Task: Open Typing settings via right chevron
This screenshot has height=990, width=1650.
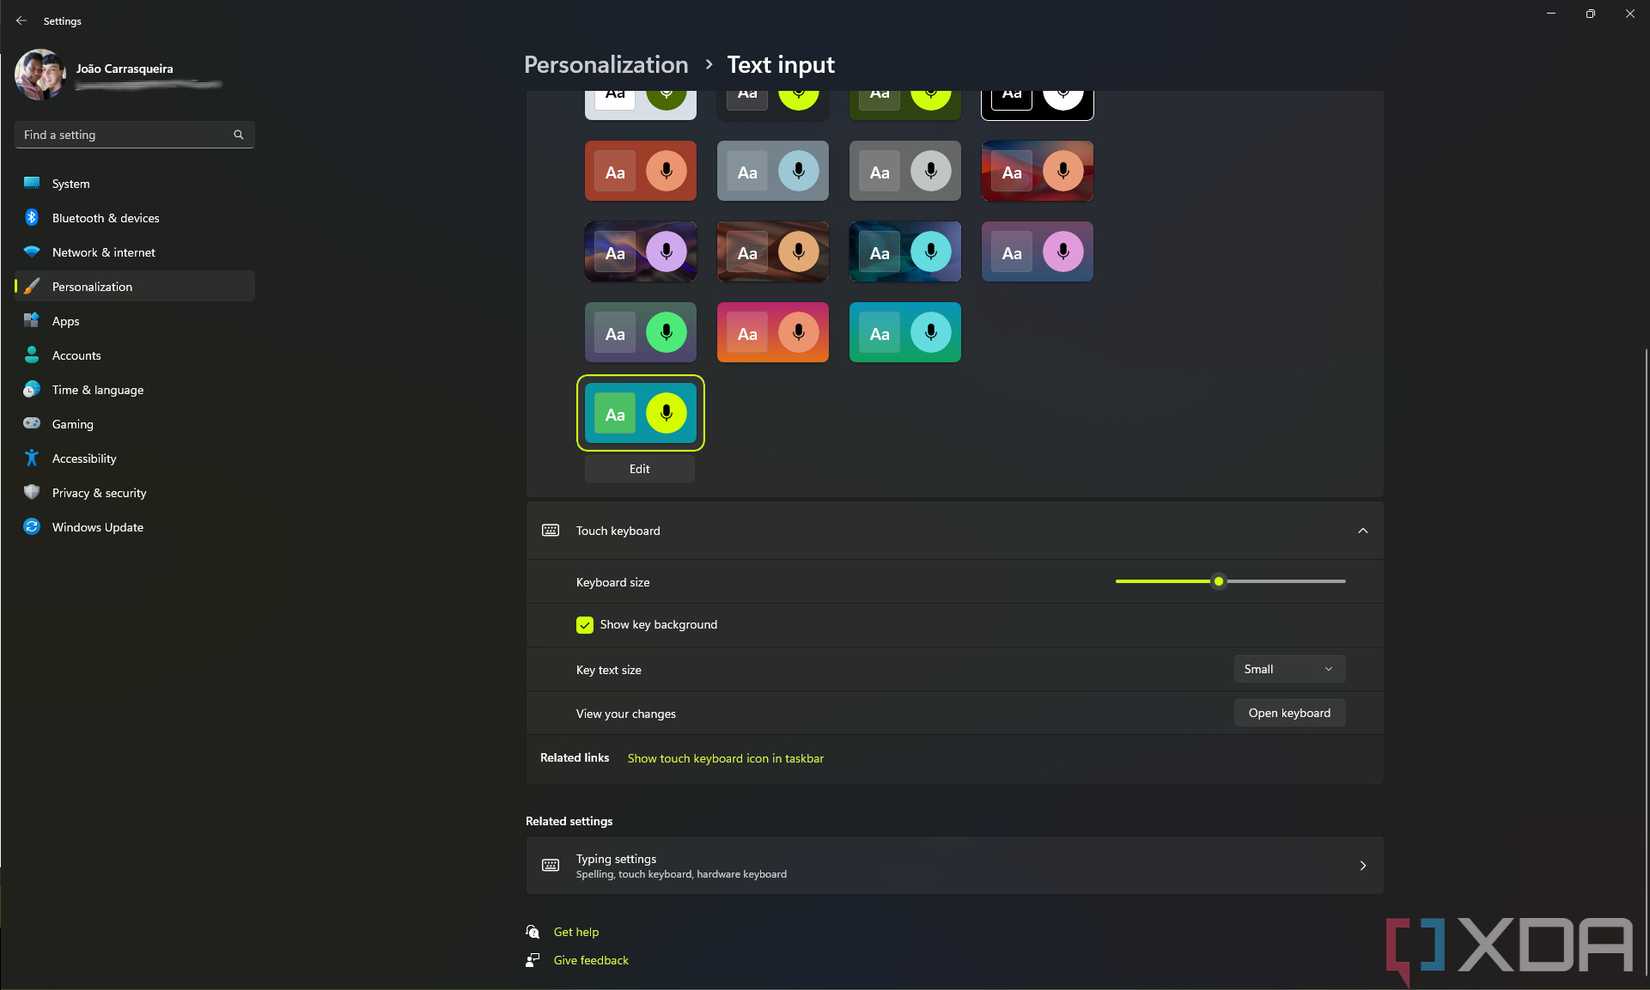Action: 1363,866
